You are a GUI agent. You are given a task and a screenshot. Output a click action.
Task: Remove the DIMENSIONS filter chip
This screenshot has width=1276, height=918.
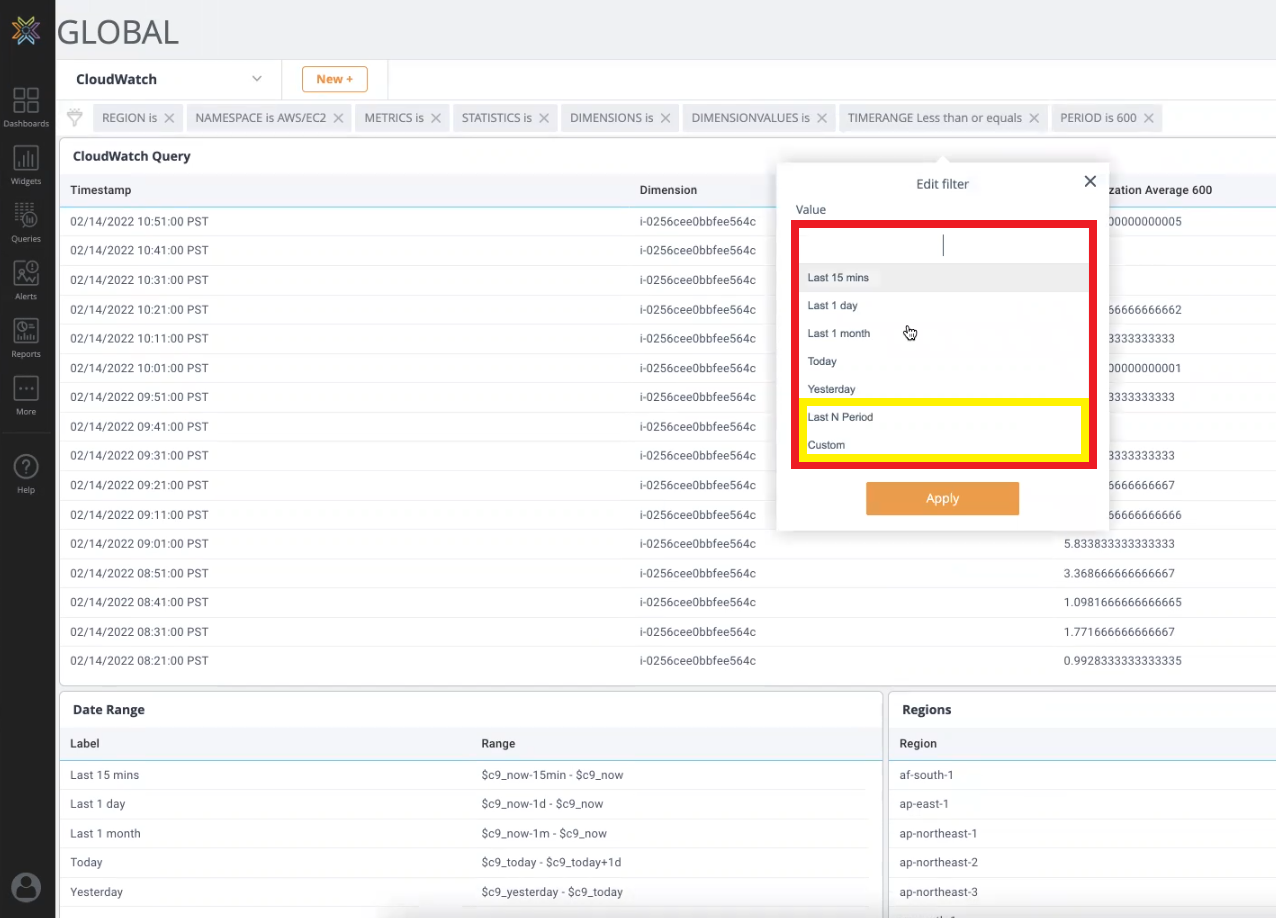point(665,118)
